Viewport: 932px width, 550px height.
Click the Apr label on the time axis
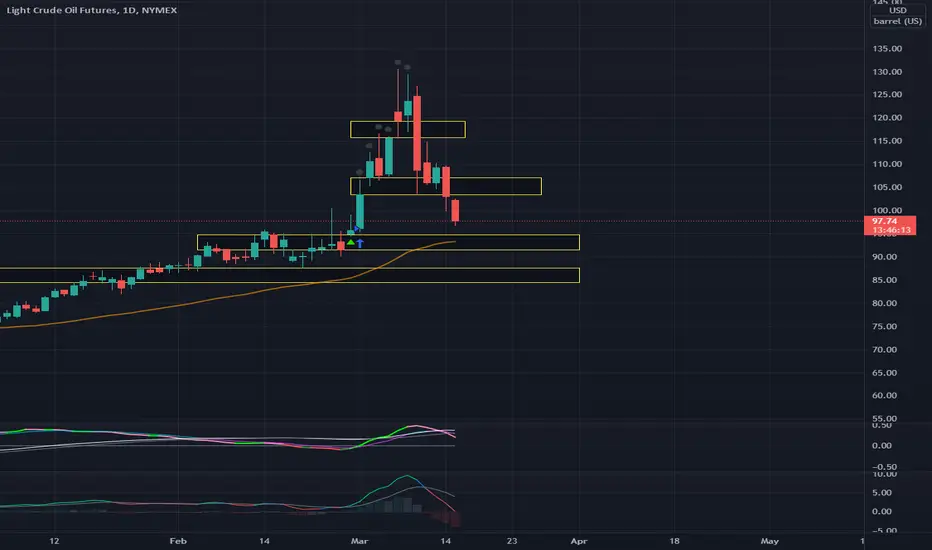[x=579, y=541]
